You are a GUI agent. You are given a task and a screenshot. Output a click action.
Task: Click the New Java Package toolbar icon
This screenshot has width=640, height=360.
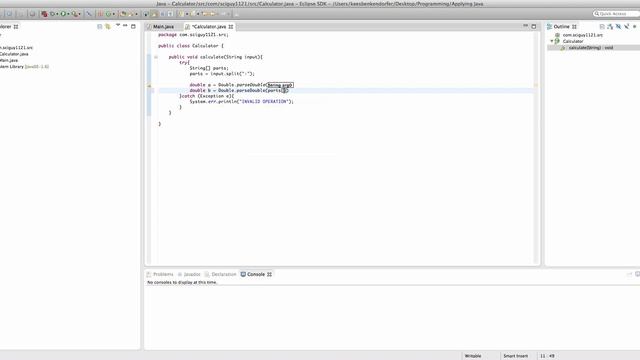[100, 14]
